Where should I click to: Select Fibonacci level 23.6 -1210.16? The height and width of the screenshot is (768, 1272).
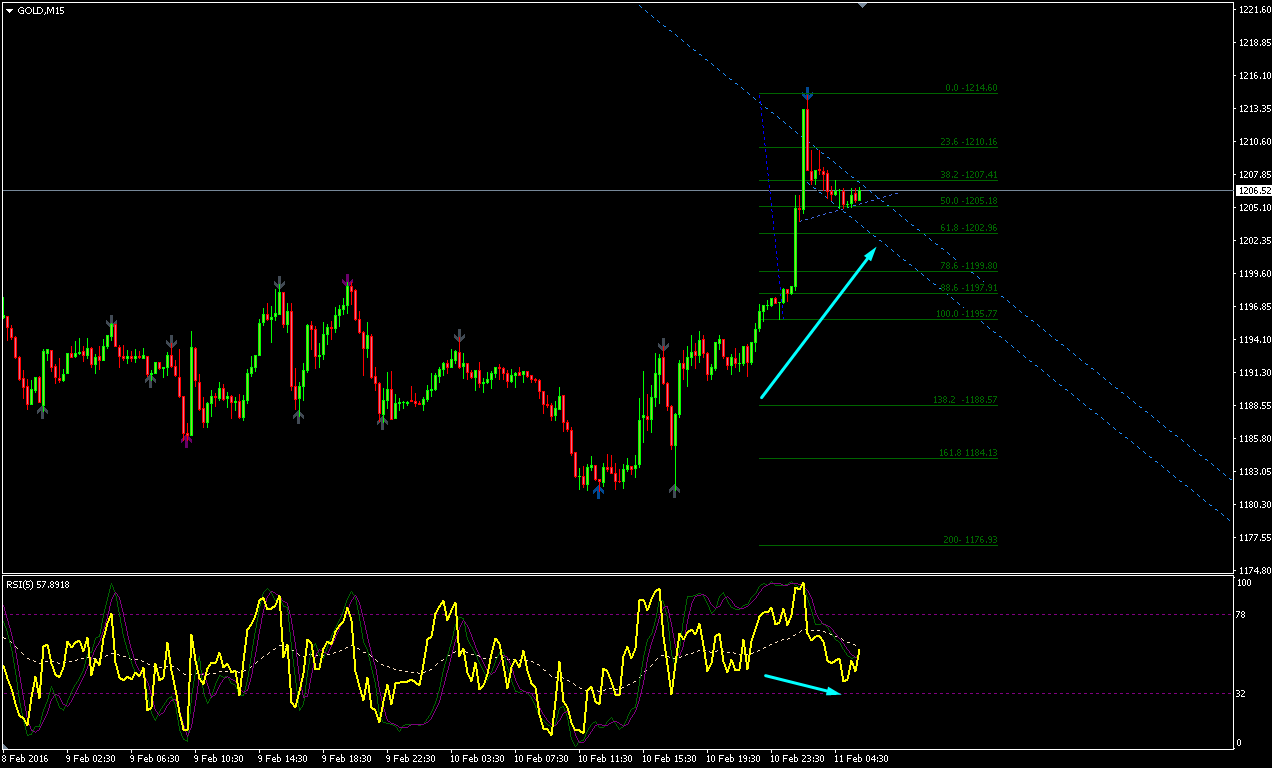click(968, 142)
